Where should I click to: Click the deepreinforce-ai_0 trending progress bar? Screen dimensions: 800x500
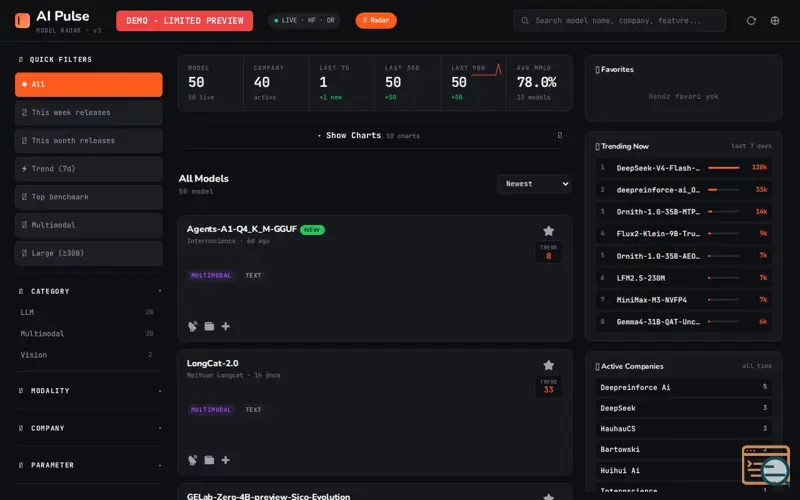(723, 190)
